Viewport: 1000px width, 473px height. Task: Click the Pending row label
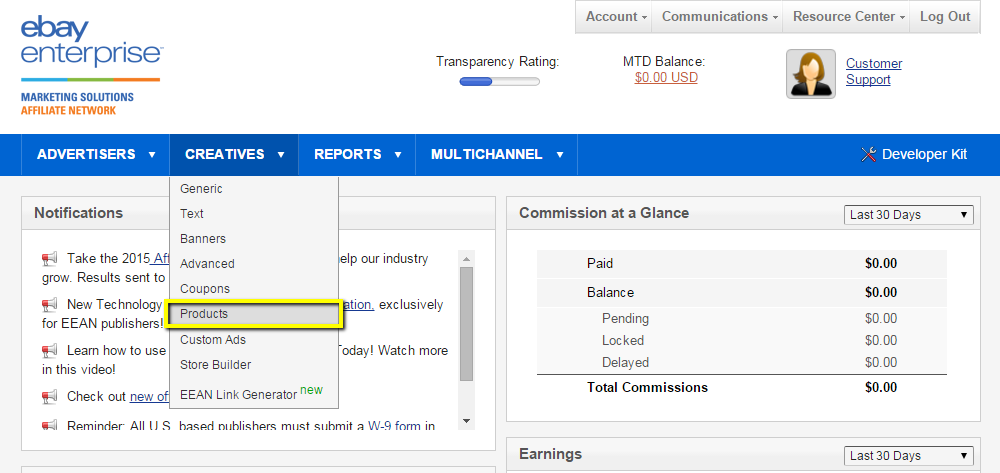pyautogui.click(x=625, y=318)
